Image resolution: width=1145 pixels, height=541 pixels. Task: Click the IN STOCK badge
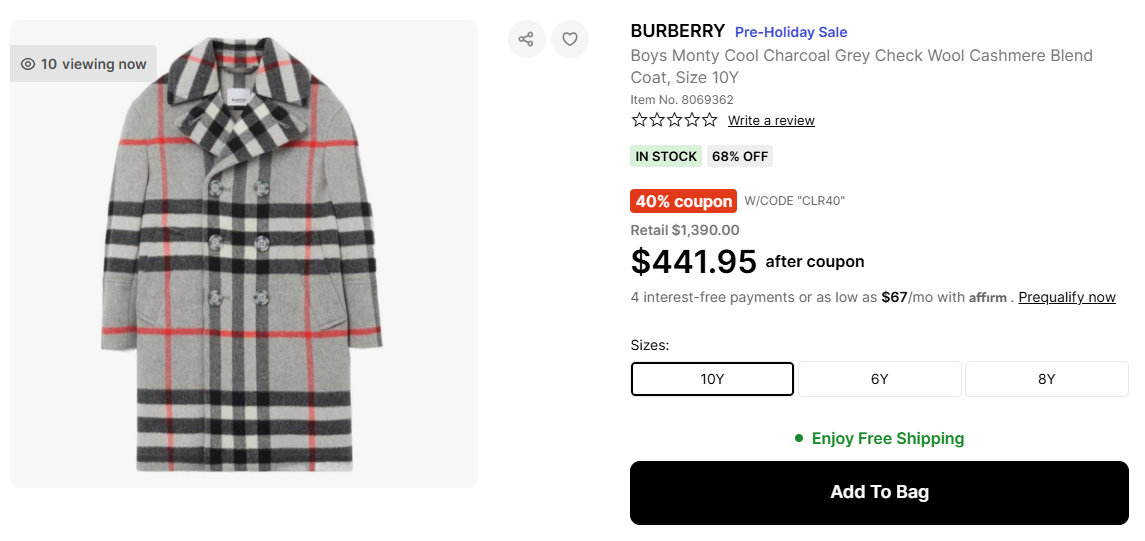pos(666,156)
